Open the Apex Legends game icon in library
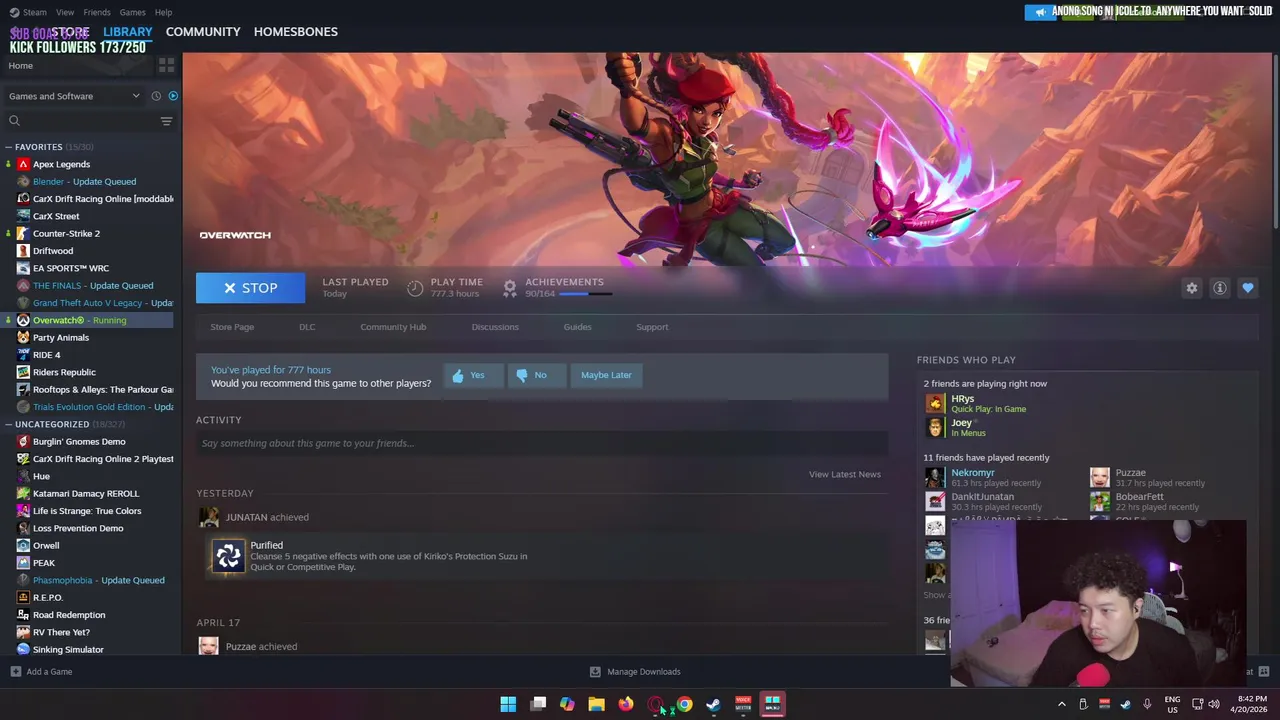Screen dimensions: 1280x720 (23, 164)
